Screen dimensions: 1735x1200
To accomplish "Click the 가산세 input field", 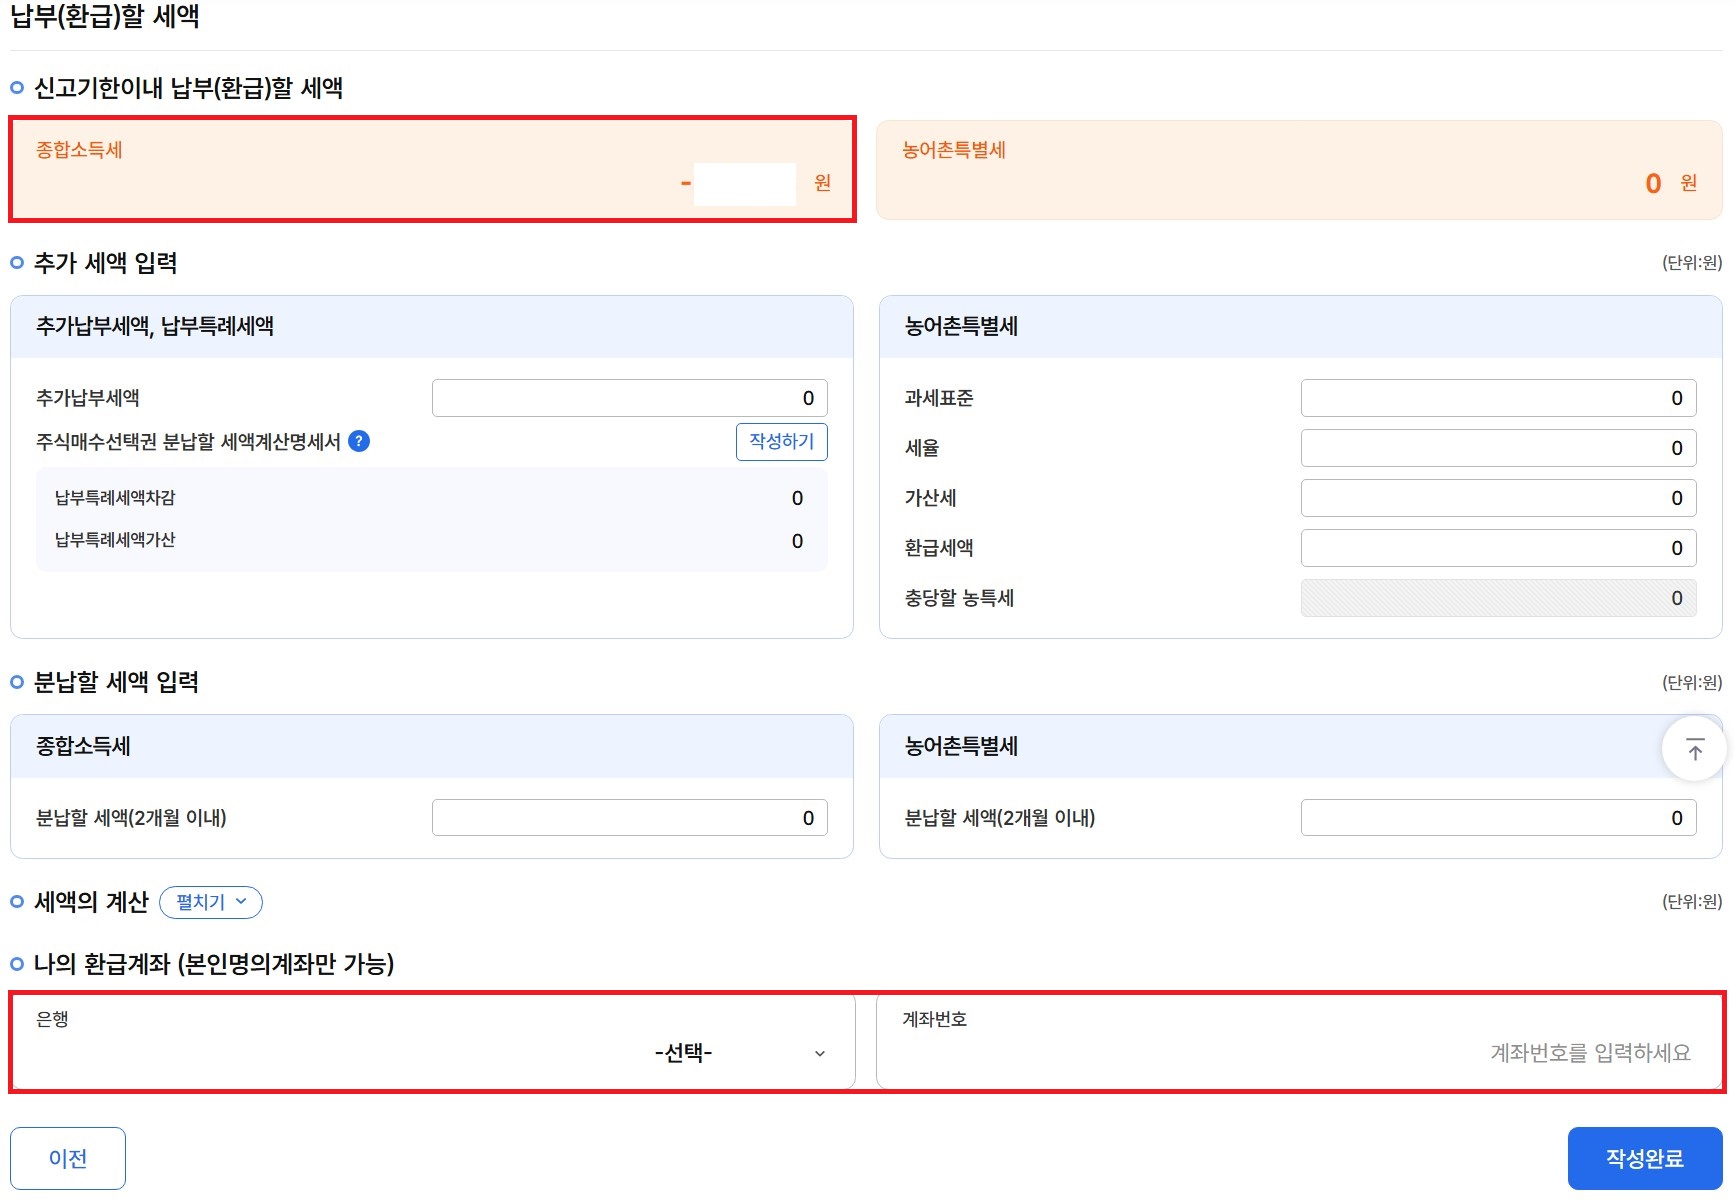I will click(1498, 498).
